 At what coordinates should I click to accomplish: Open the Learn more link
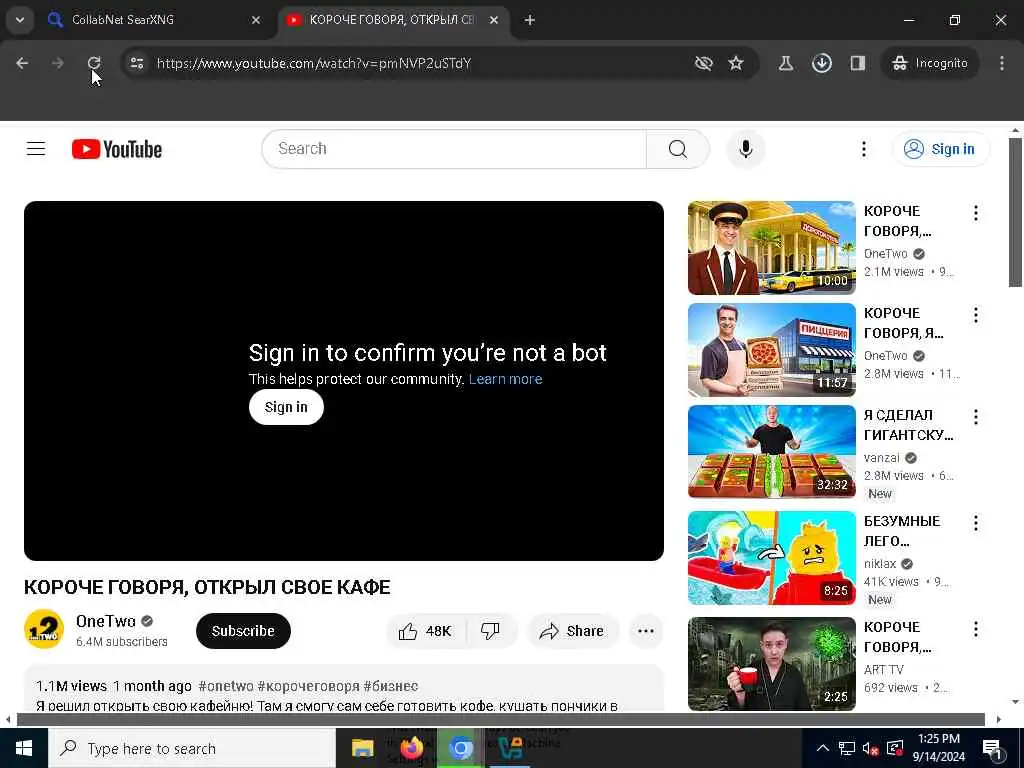(x=505, y=379)
